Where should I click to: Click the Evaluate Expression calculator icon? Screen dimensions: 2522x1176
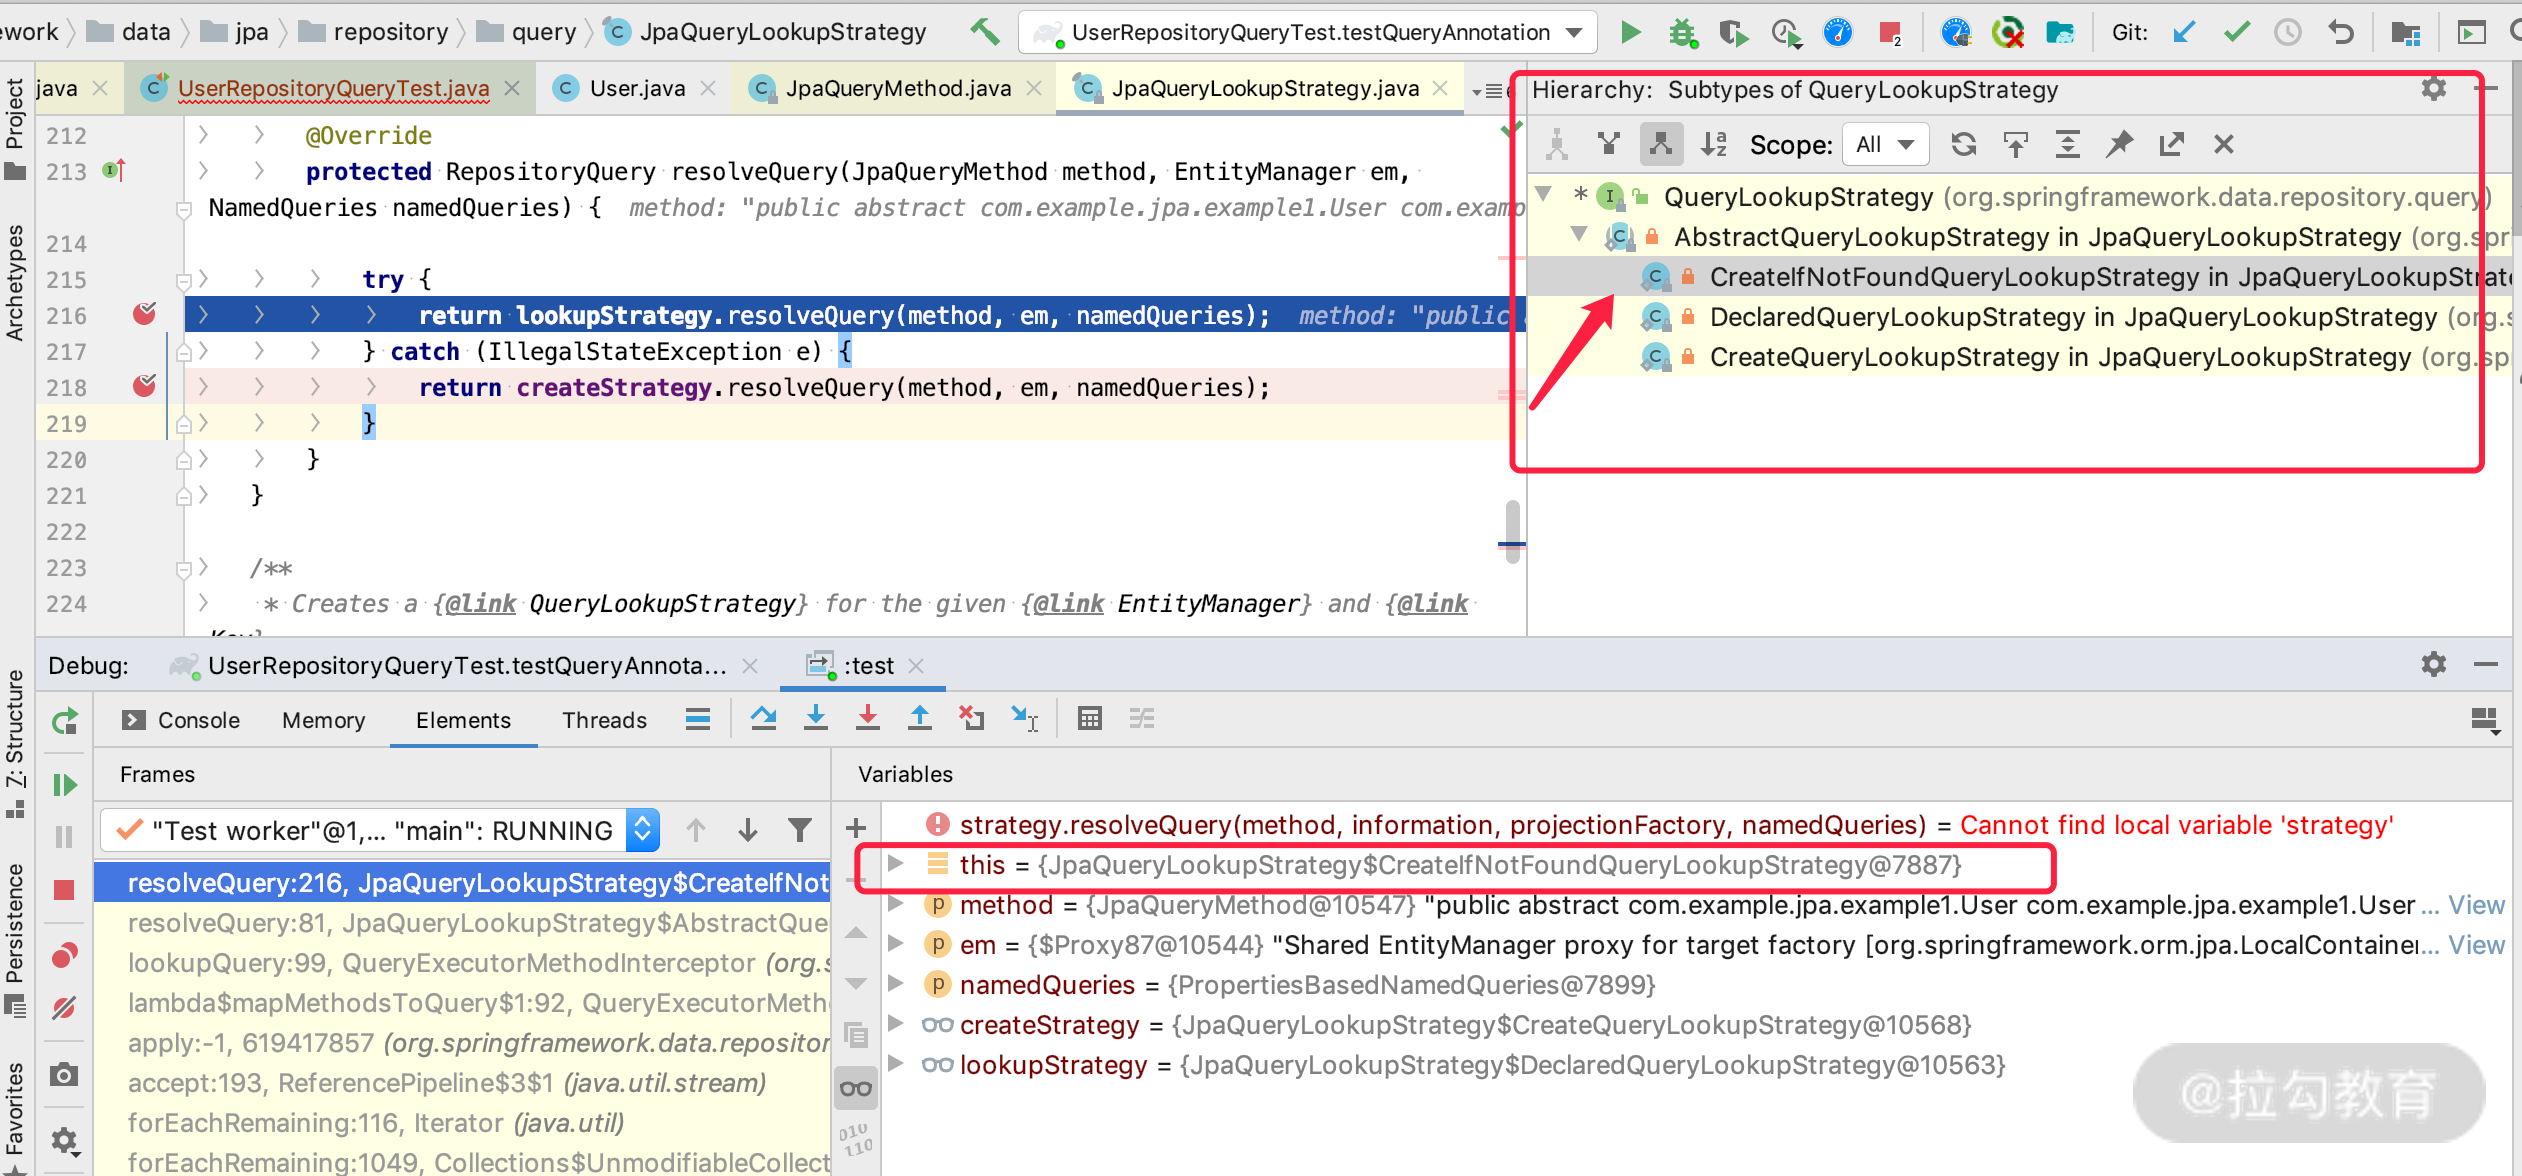[1089, 718]
